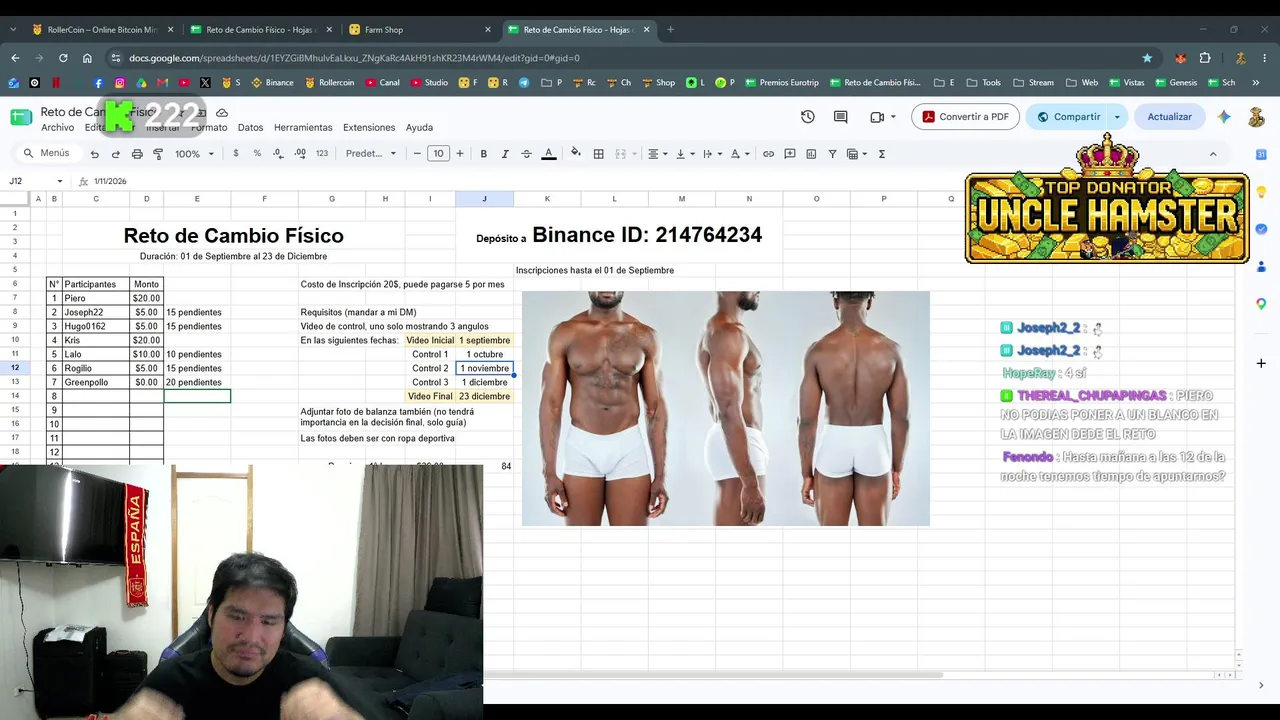Open the Archivo menu
Screen dimensions: 1280x720
coord(57,128)
